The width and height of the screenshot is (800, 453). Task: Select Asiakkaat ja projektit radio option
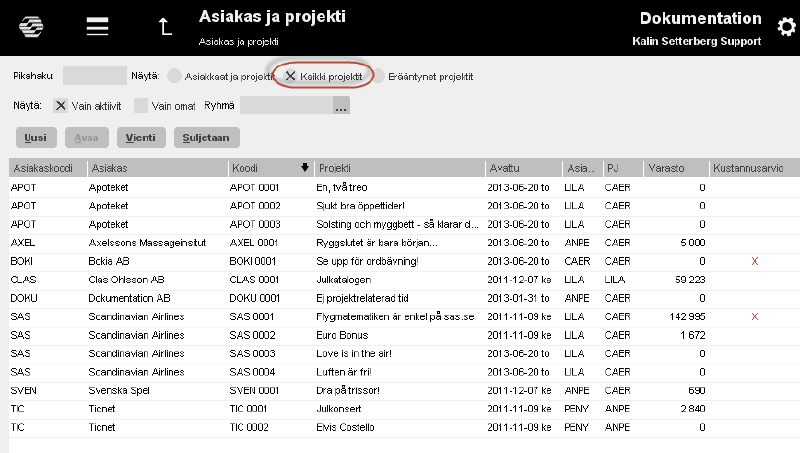pyautogui.click(x=174, y=76)
